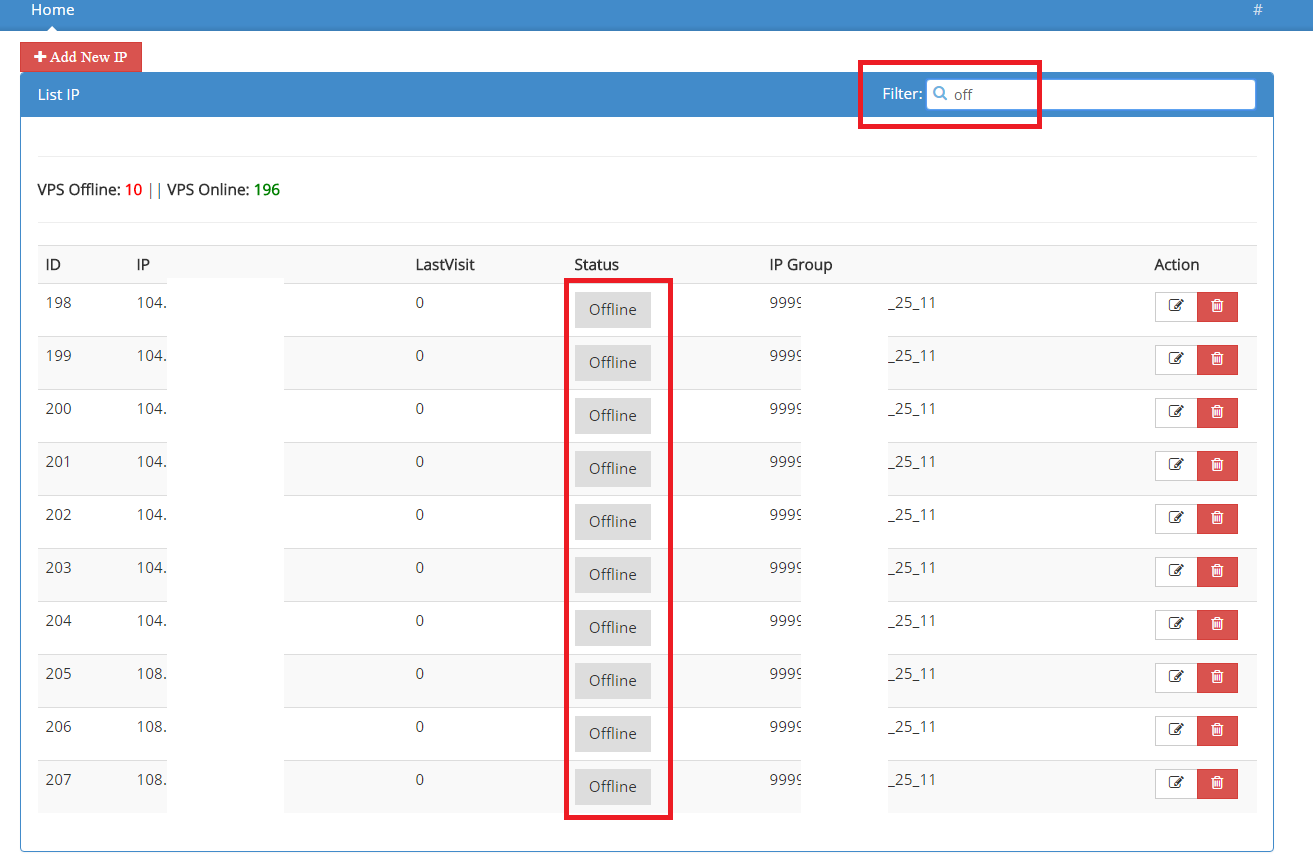
Task: Click the IP address starting 104. in row 200
Action: pyautogui.click(x=152, y=408)
